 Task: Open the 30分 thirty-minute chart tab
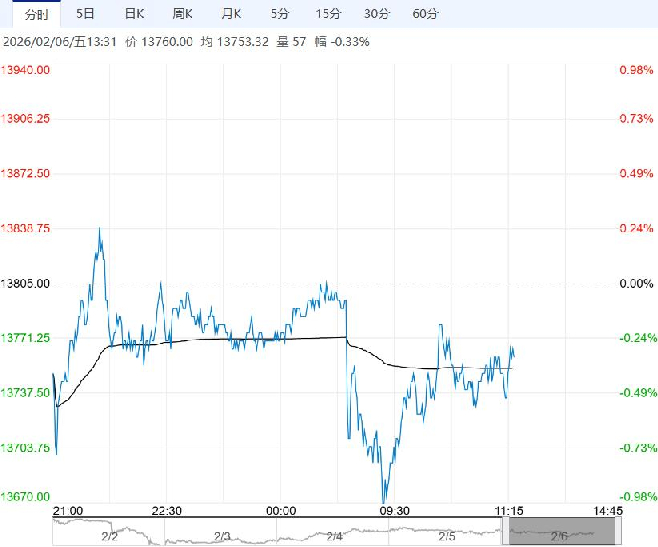point(376,14)
